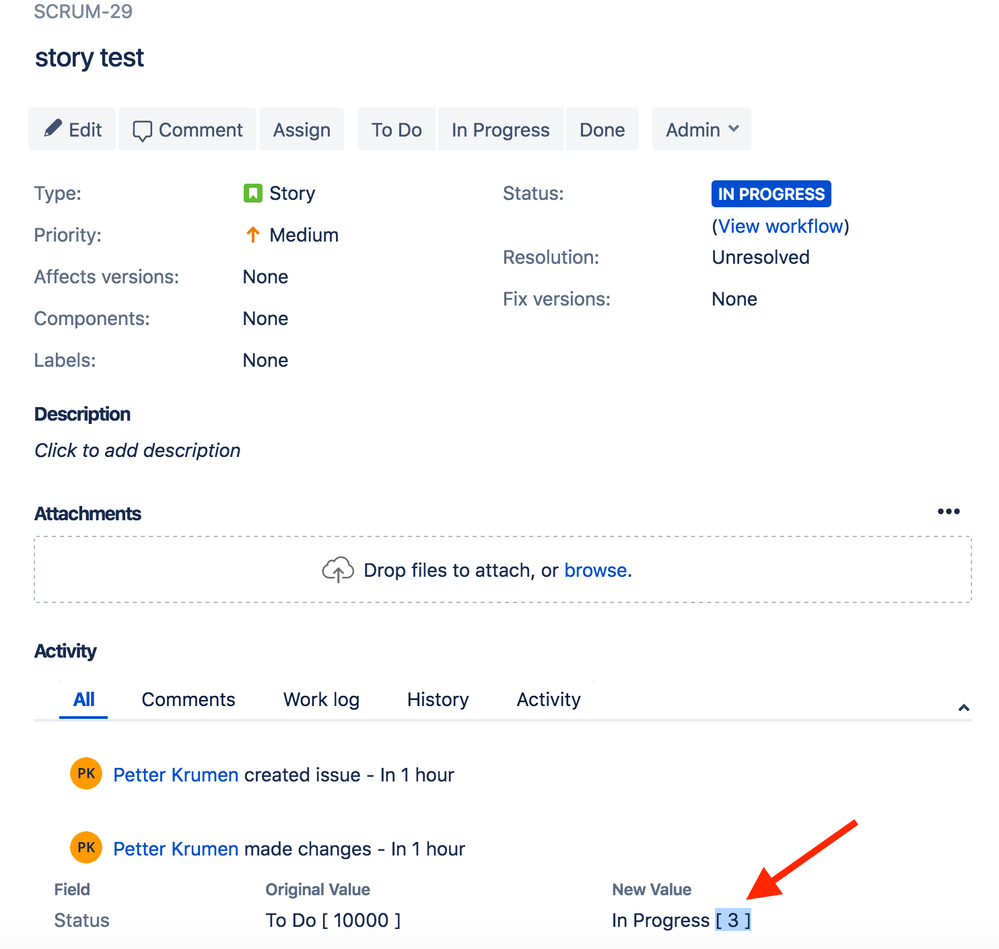Open the Work log tab

[x=320, y=699]
